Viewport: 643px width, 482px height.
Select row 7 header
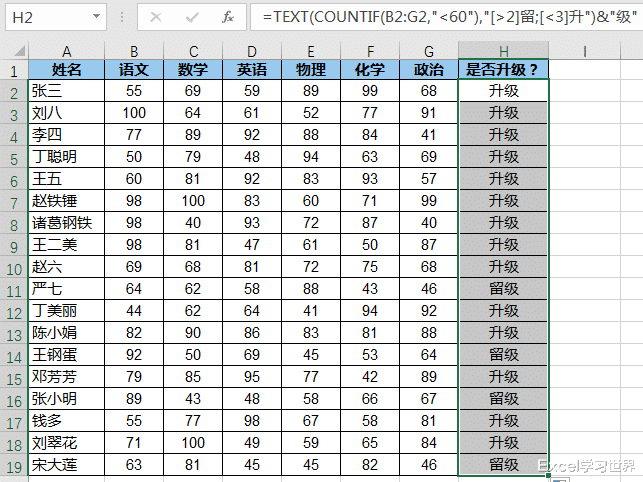coord(14,202)
